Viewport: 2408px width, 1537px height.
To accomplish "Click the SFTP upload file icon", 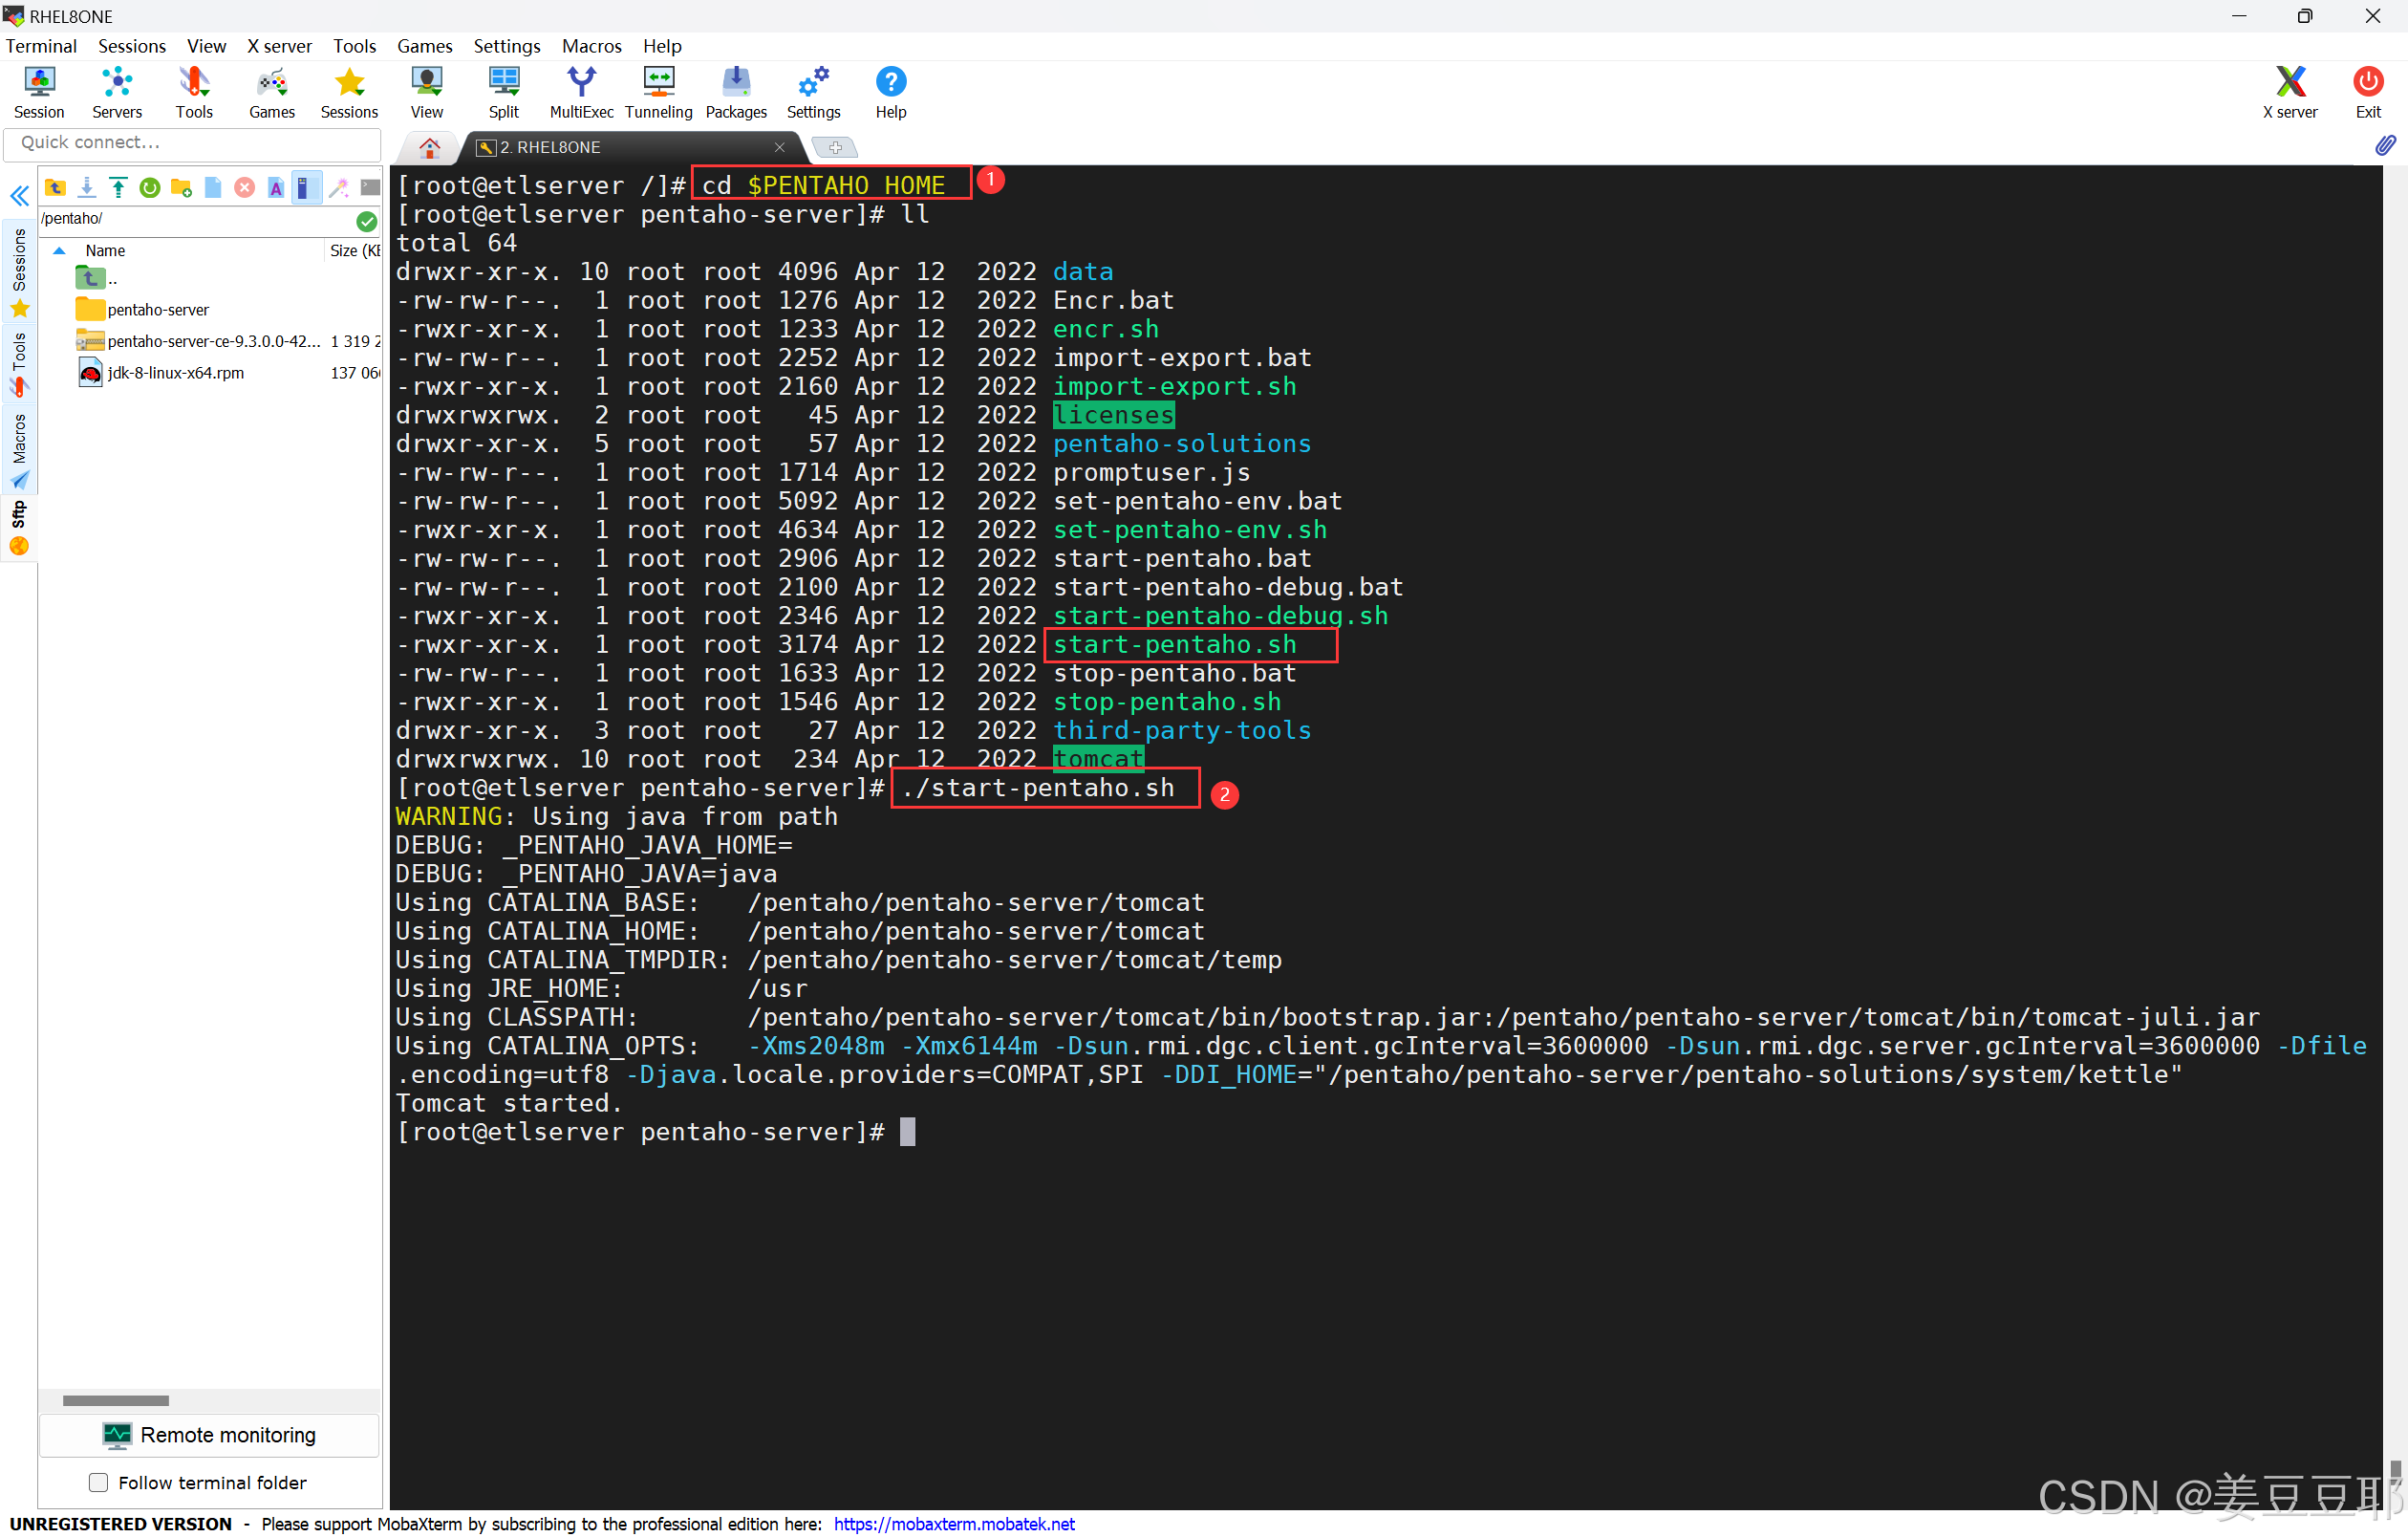I will (118, 187).
